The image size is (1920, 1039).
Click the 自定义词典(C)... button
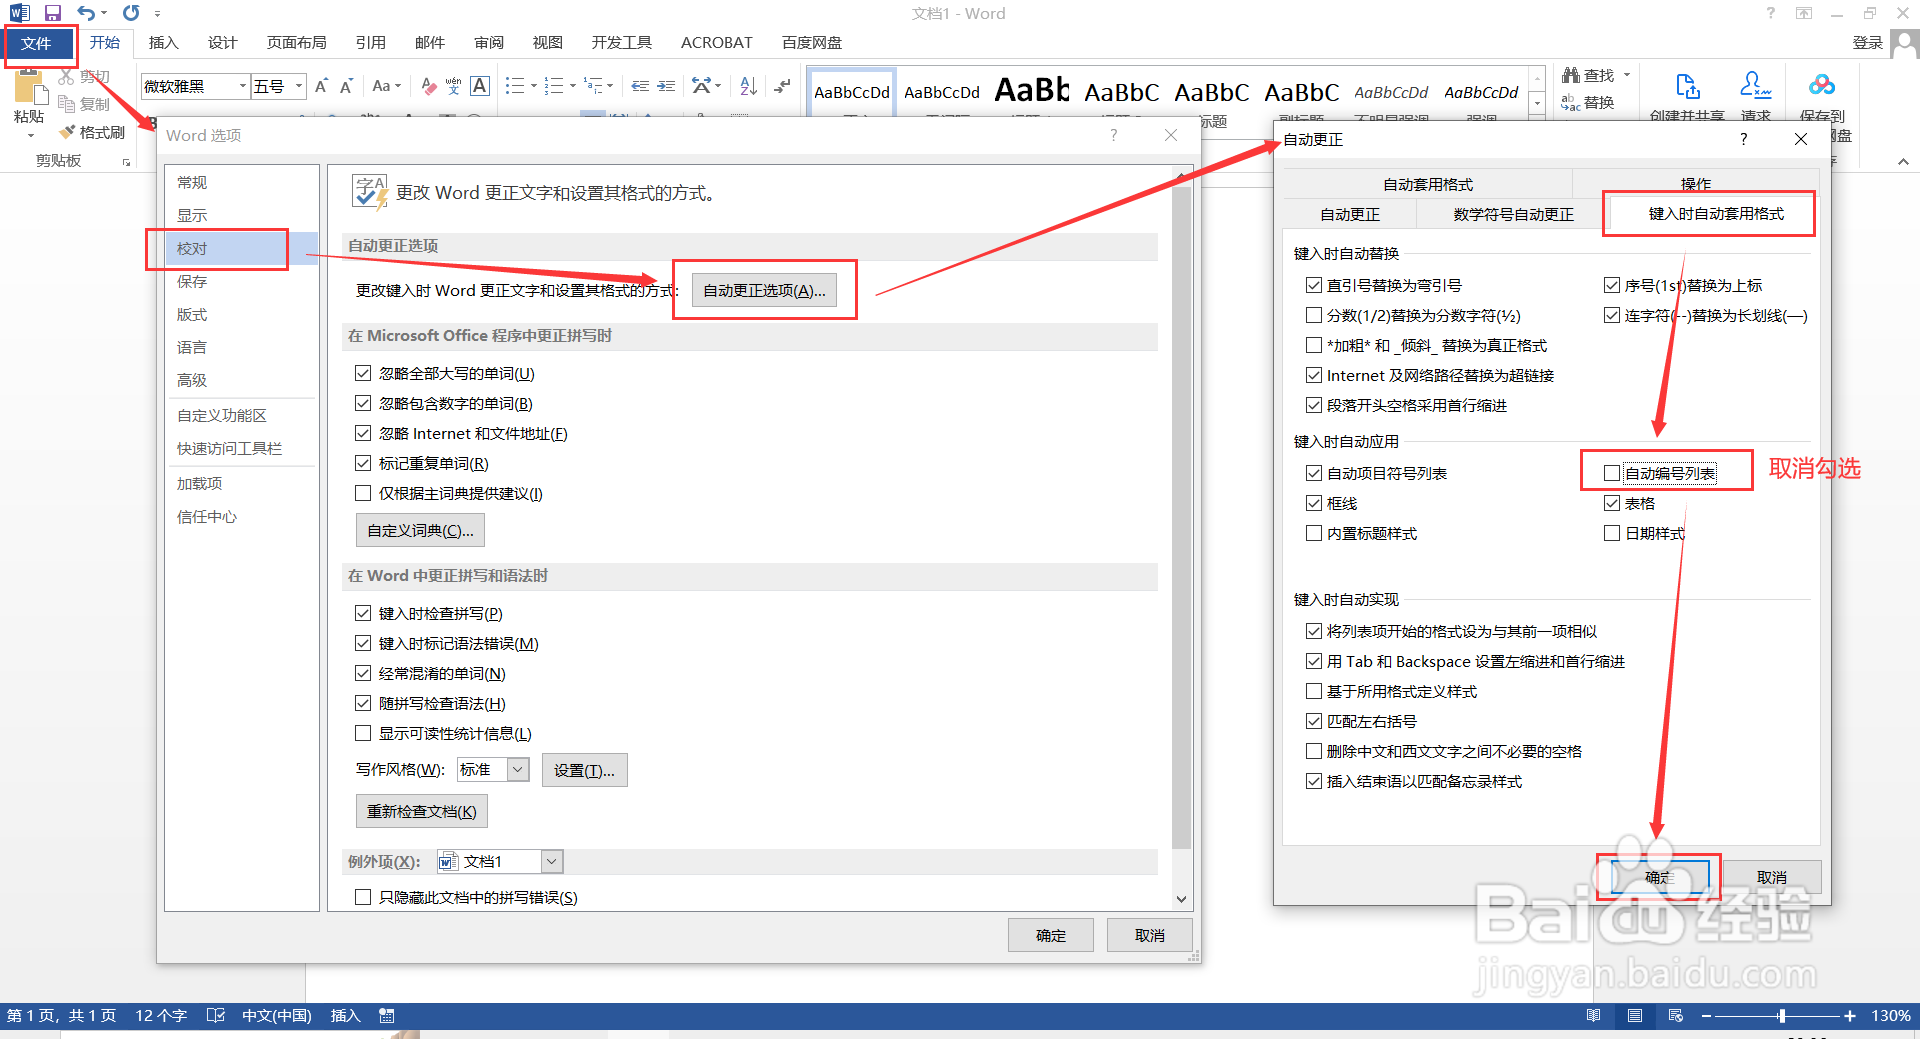(420, 530)
